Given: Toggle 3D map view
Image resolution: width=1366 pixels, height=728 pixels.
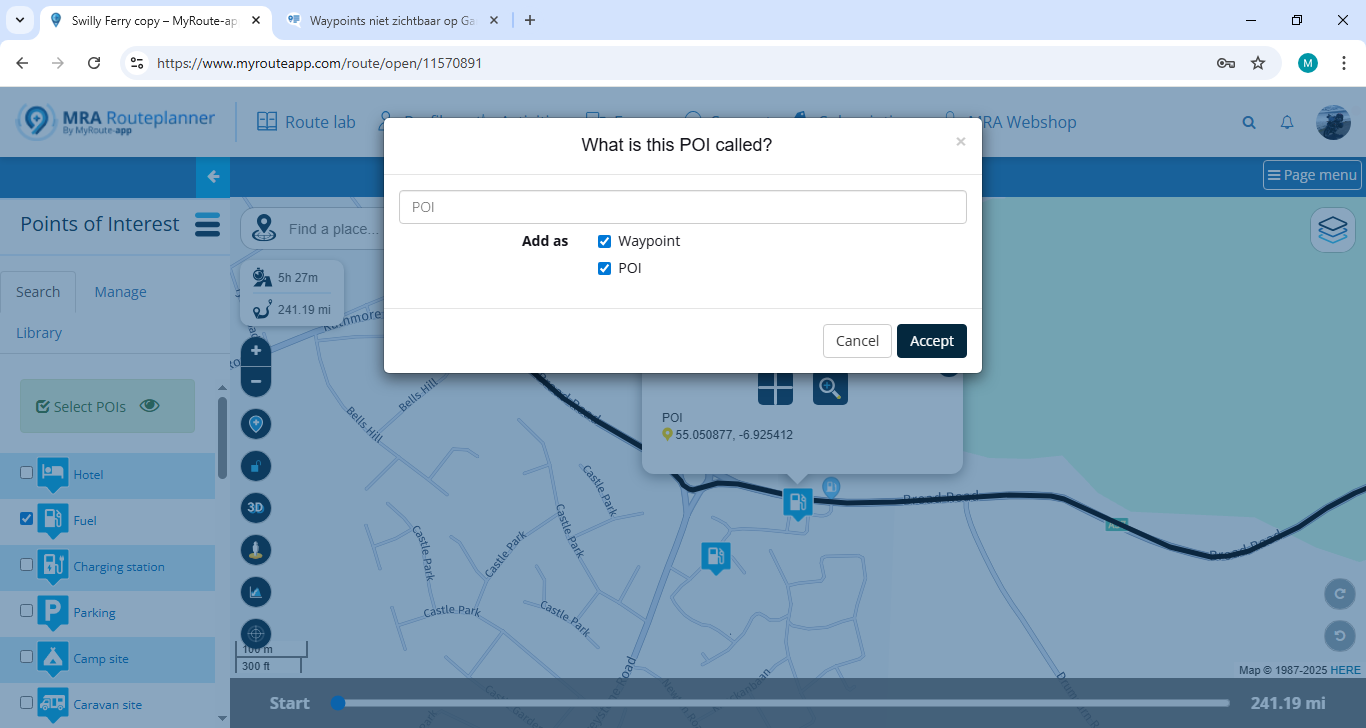Looking at the screenshot, I should (256, 508).
